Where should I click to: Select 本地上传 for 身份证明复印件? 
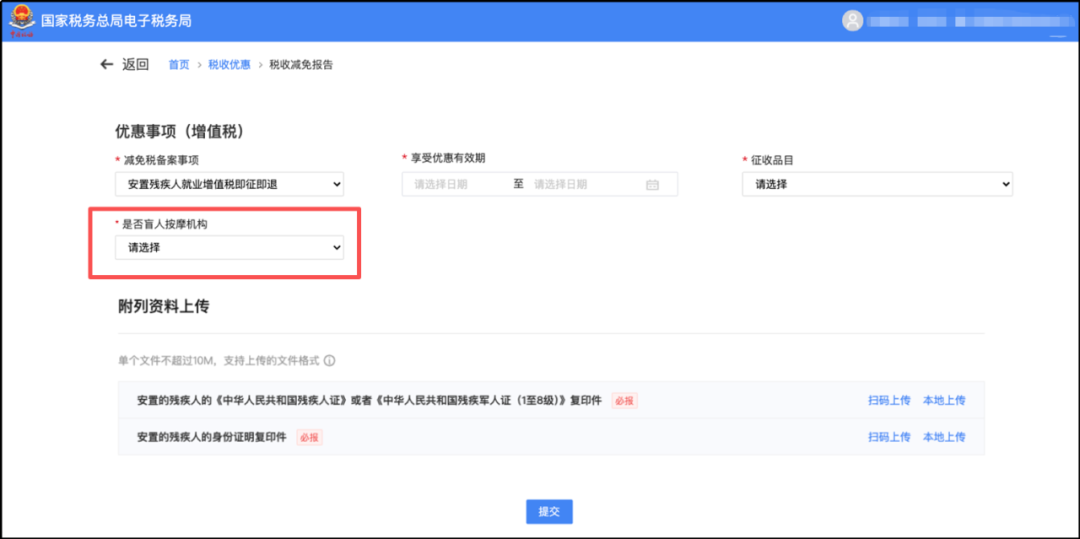944,437
